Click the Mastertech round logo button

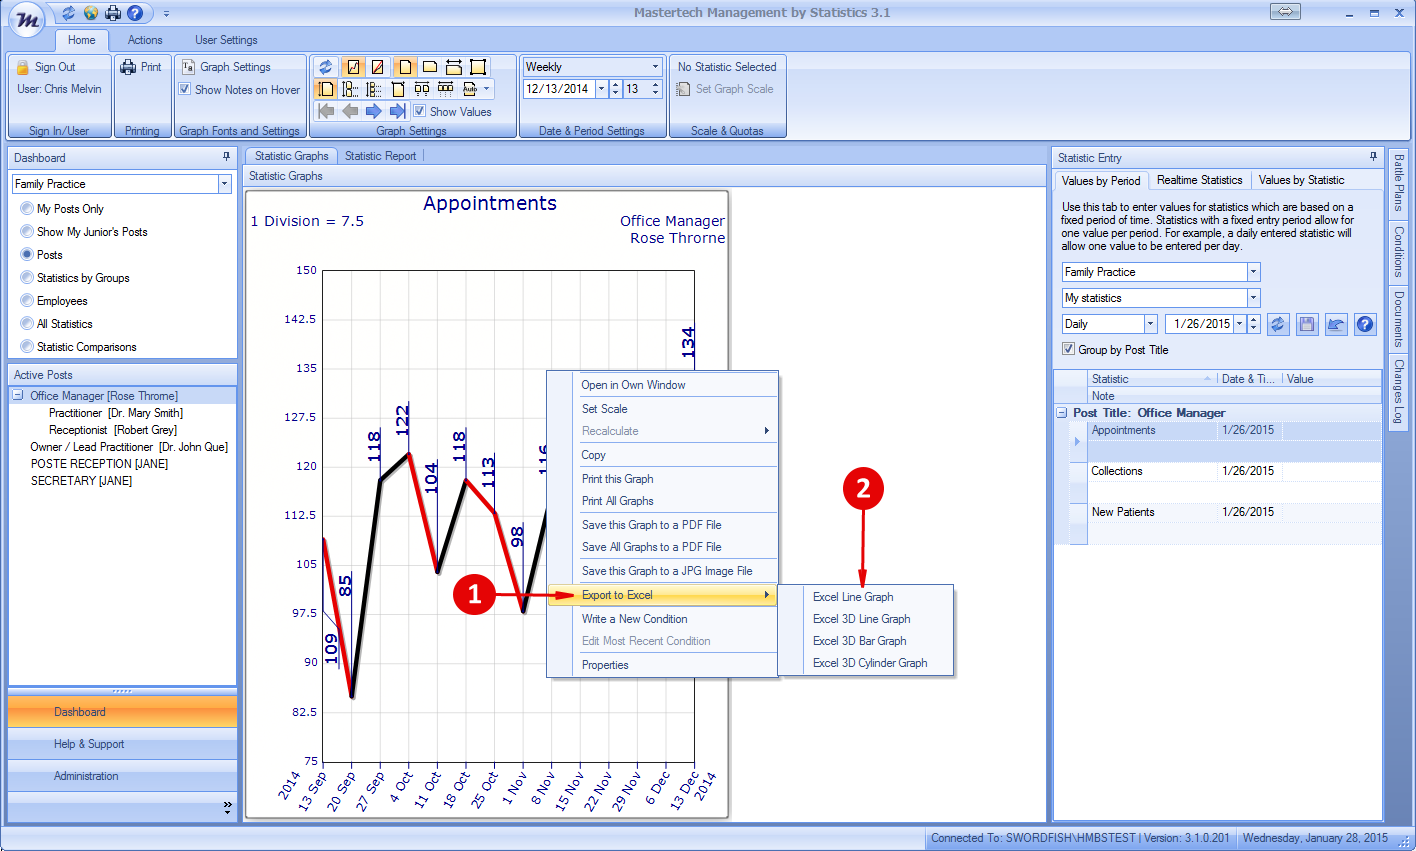[25, 19]
